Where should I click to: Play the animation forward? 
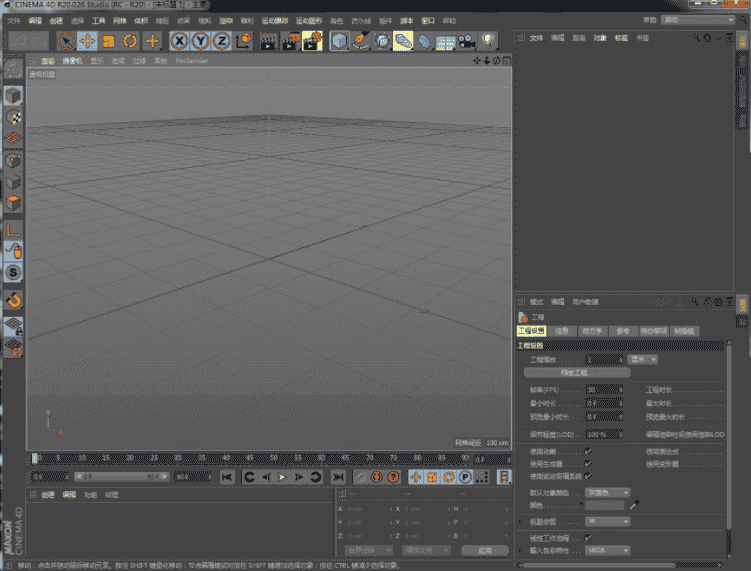click(282, 477)
